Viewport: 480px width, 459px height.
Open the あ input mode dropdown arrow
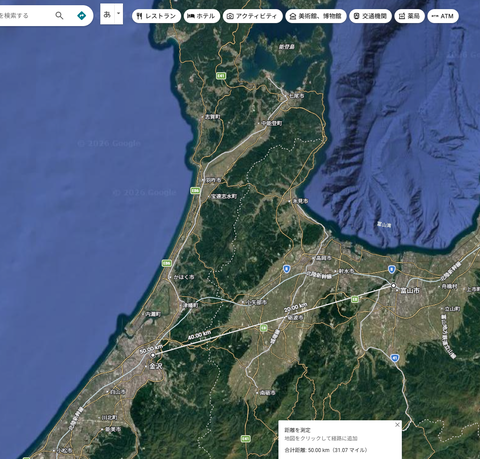pyautogui.click(x=119, y=14)
